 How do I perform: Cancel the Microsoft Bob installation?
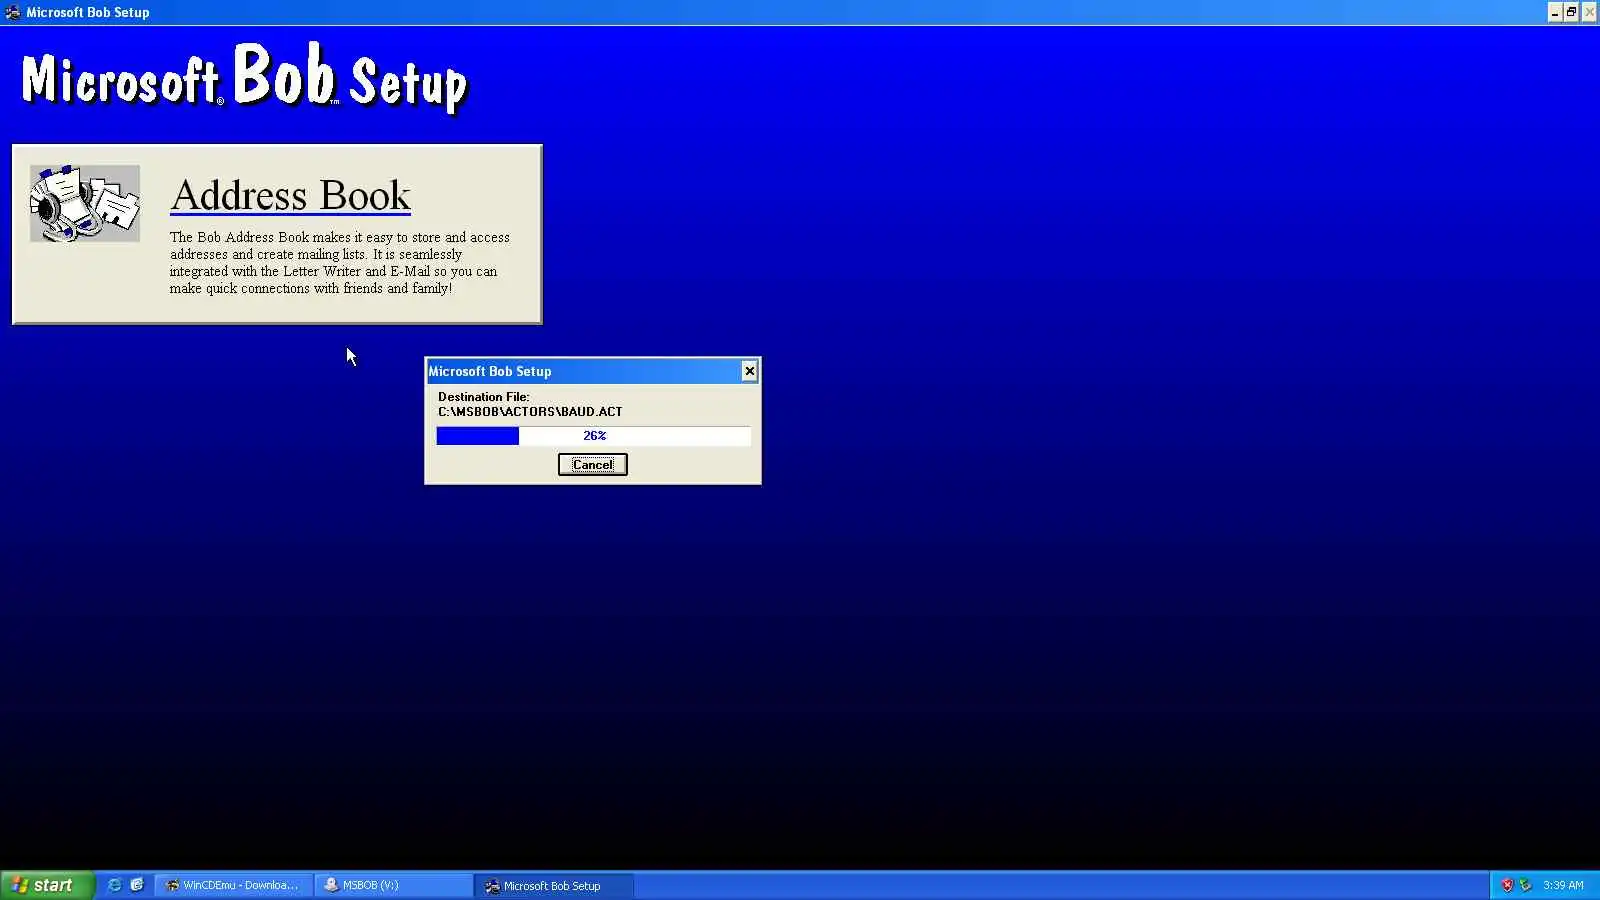click(x=592, y=464)
